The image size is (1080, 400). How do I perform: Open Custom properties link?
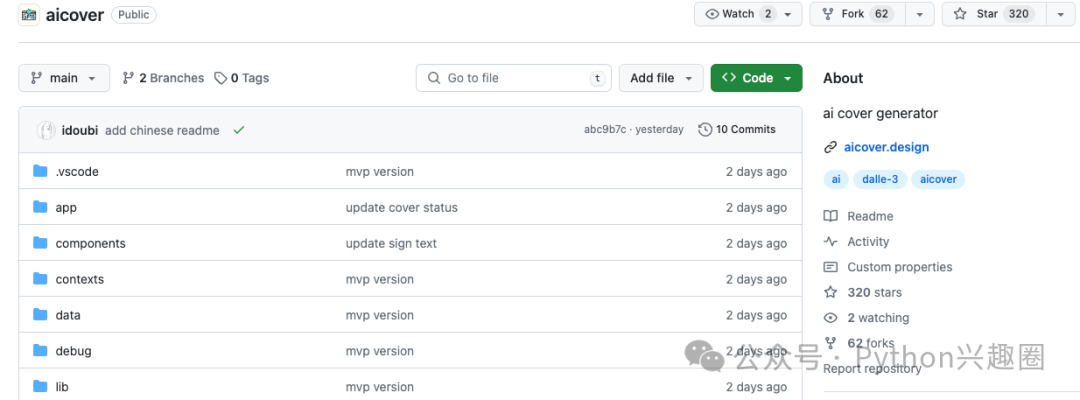point(900,267)
